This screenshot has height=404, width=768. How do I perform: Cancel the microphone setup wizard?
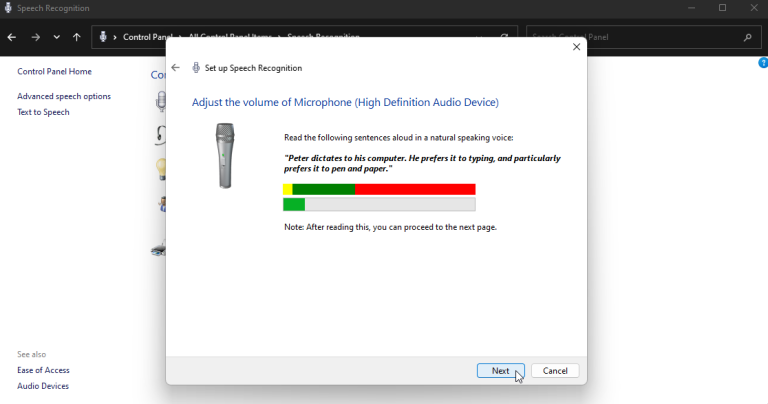pos(555,371)
